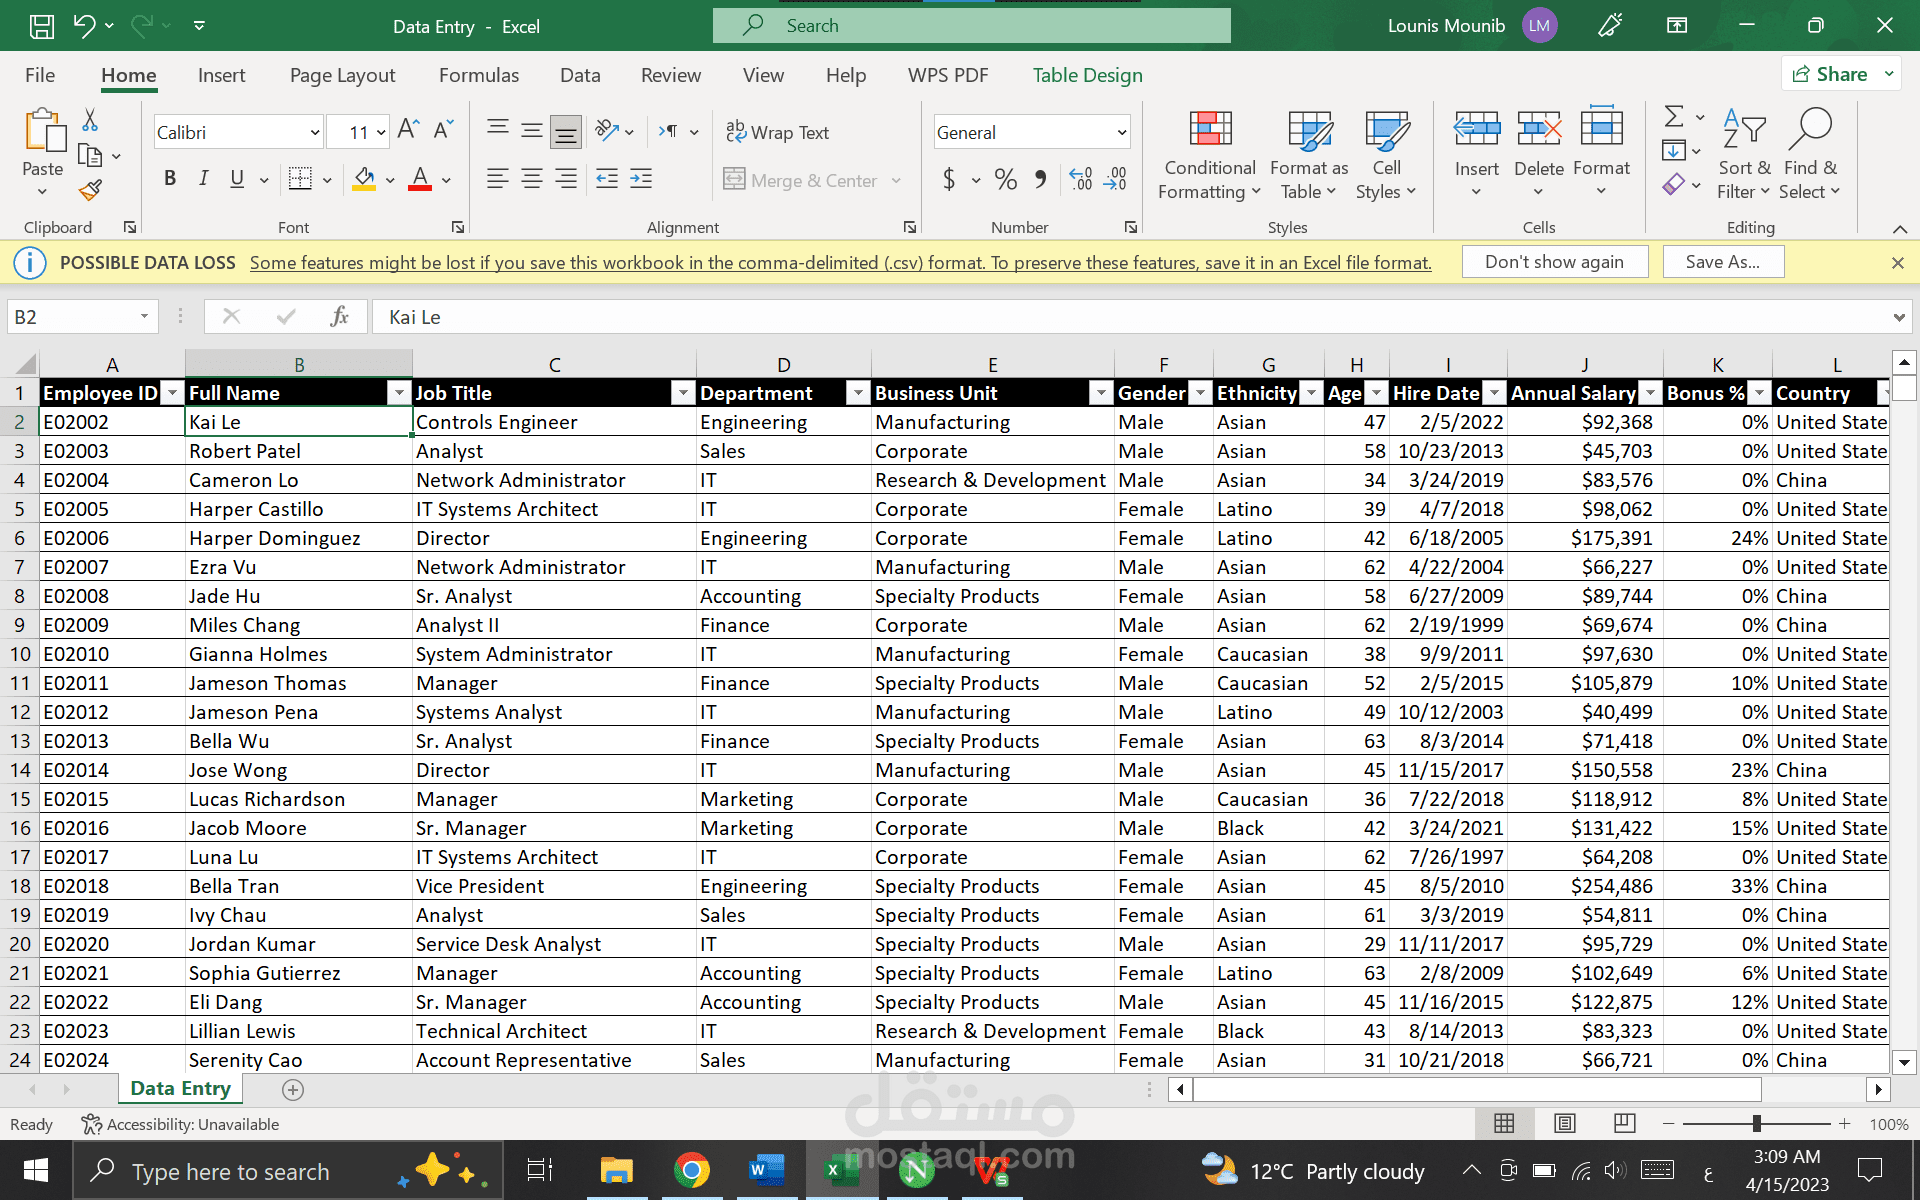Screen dimensions: 1920x1200
Task: Open the Insert ribbon tab
Action: point(221,75)
